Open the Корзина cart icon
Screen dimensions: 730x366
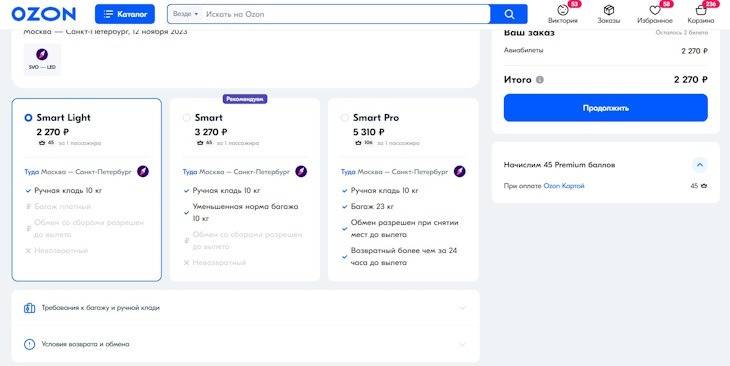click(701, 10)
